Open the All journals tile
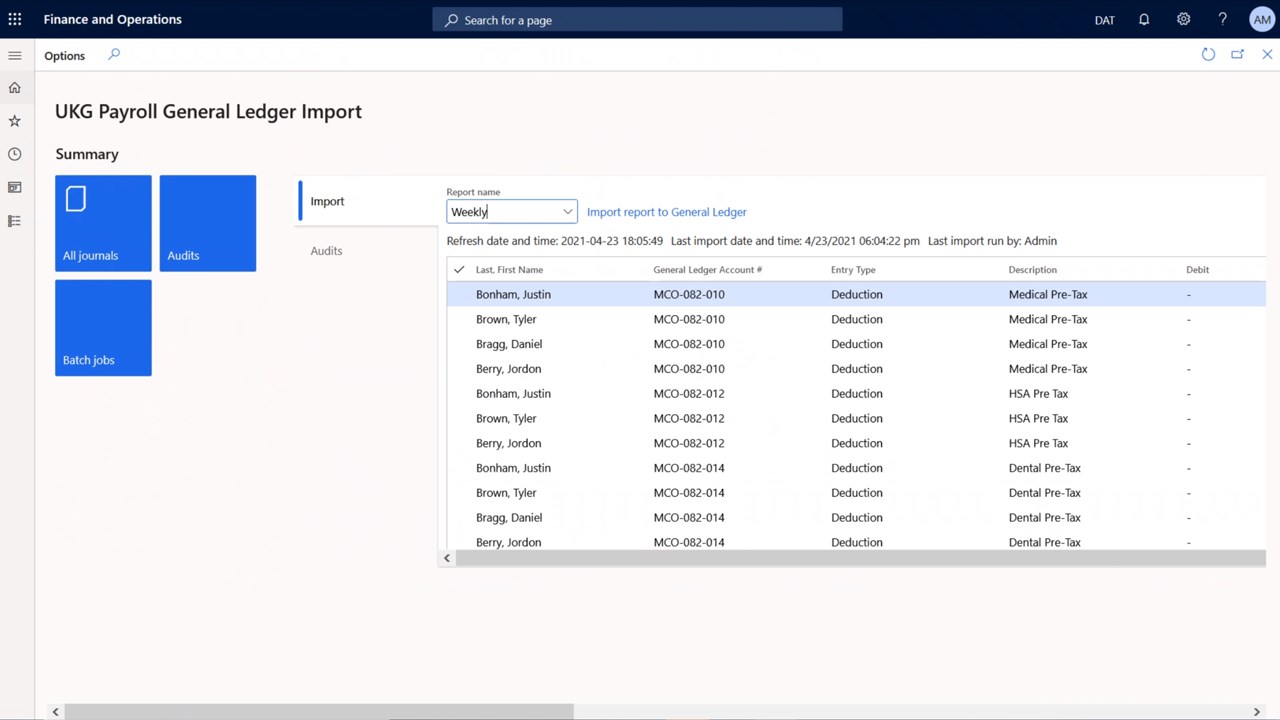 point(103,223)
